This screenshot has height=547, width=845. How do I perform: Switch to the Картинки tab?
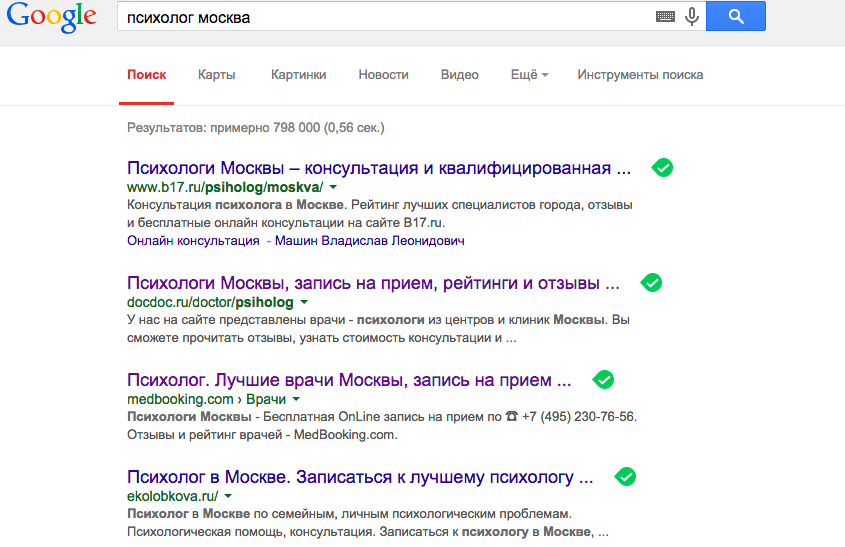point(299,75)
